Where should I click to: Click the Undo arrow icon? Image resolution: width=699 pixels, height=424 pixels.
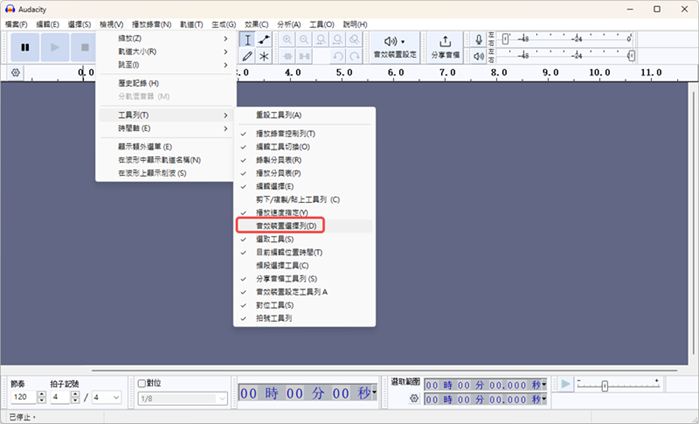338,56
